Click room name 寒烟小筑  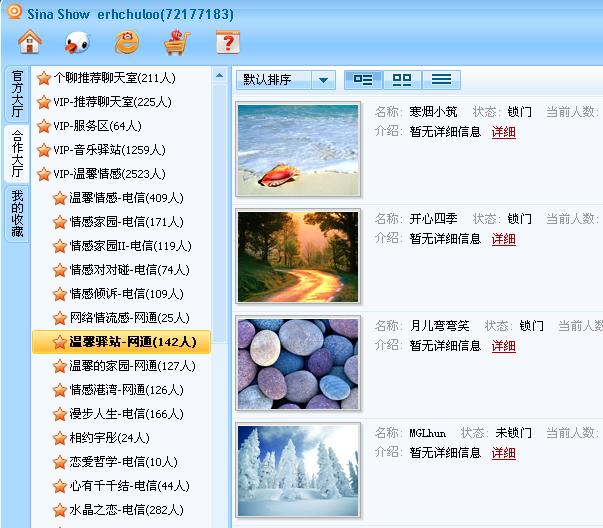click(x=433, y=112)
